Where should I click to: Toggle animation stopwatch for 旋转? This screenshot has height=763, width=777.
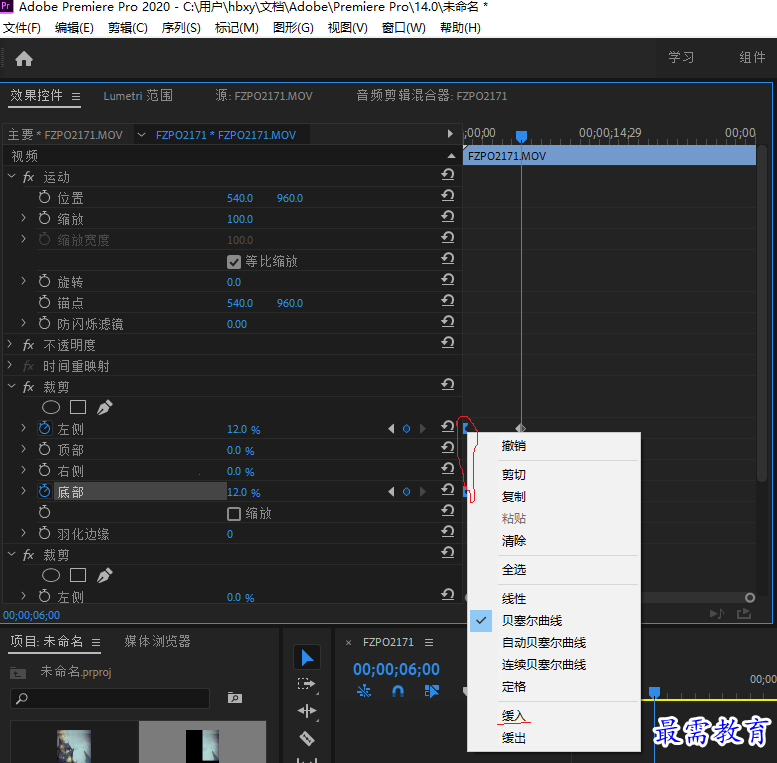(x=45, y=281)
